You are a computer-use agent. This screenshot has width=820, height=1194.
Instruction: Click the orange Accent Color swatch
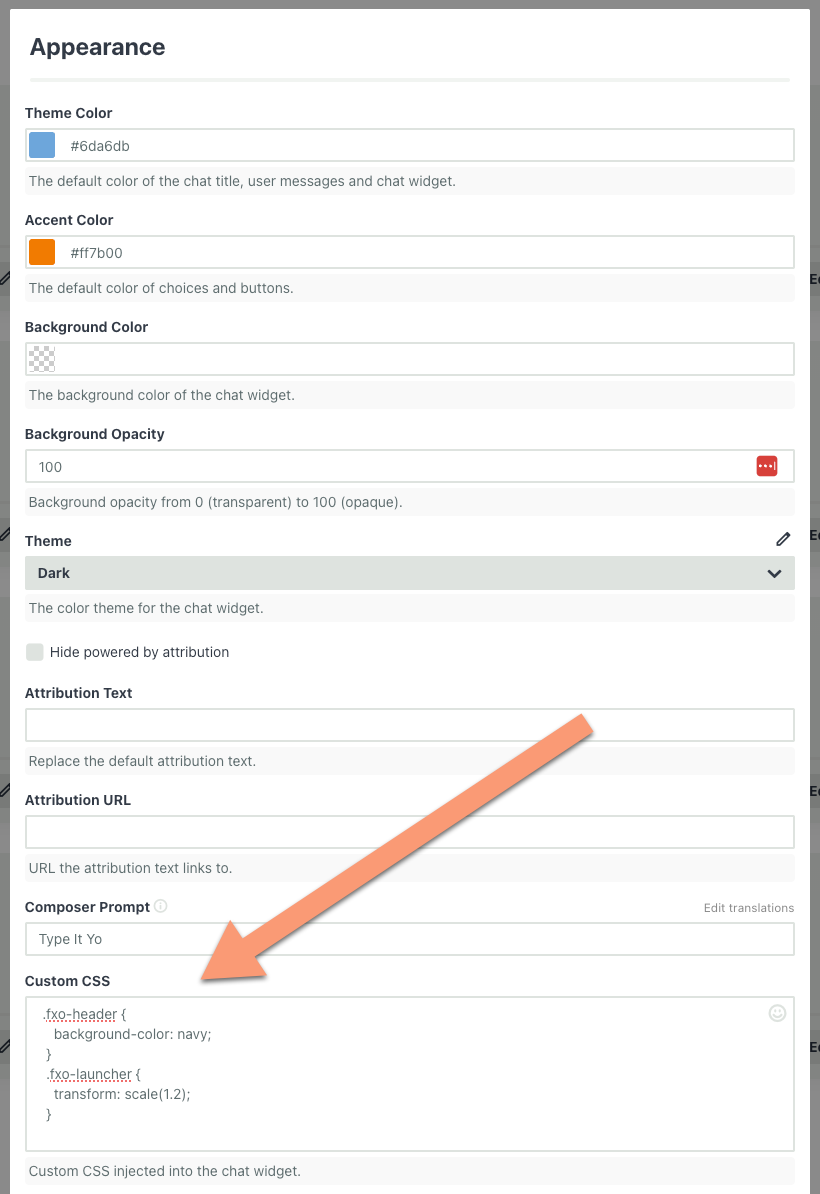(41, 251)
